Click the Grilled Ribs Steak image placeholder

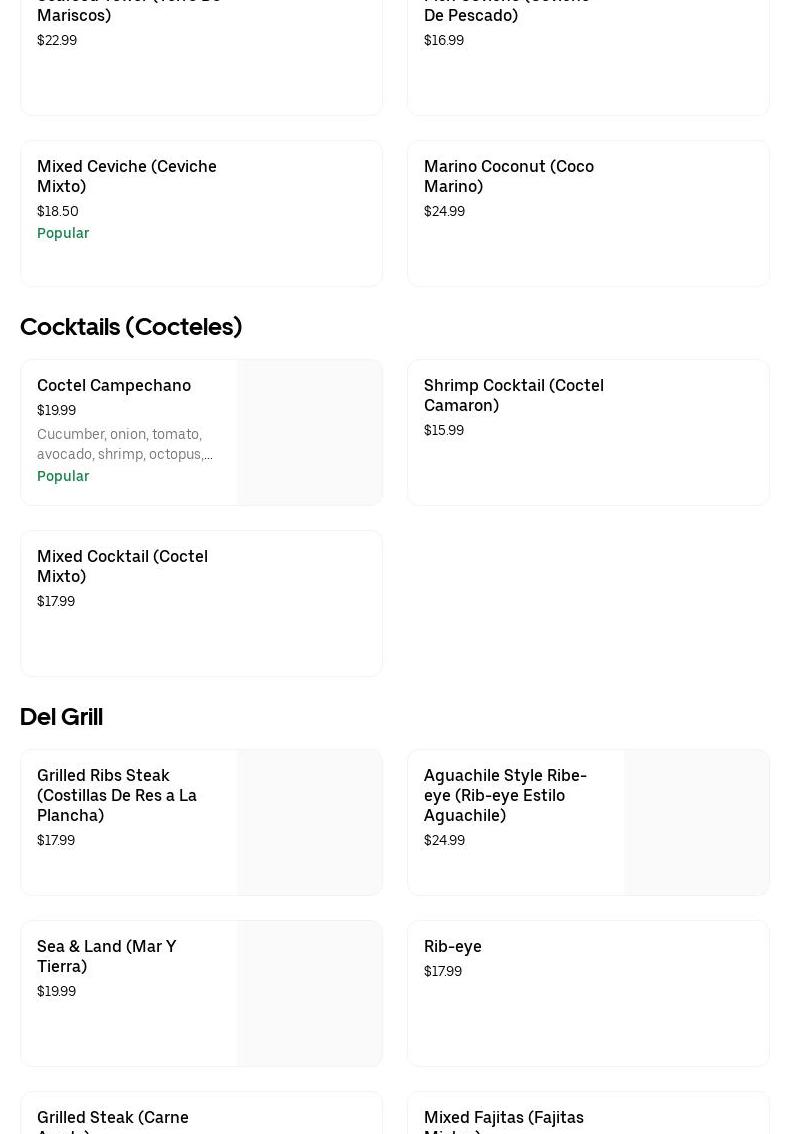pyautogui.click(x=310, y=822)
